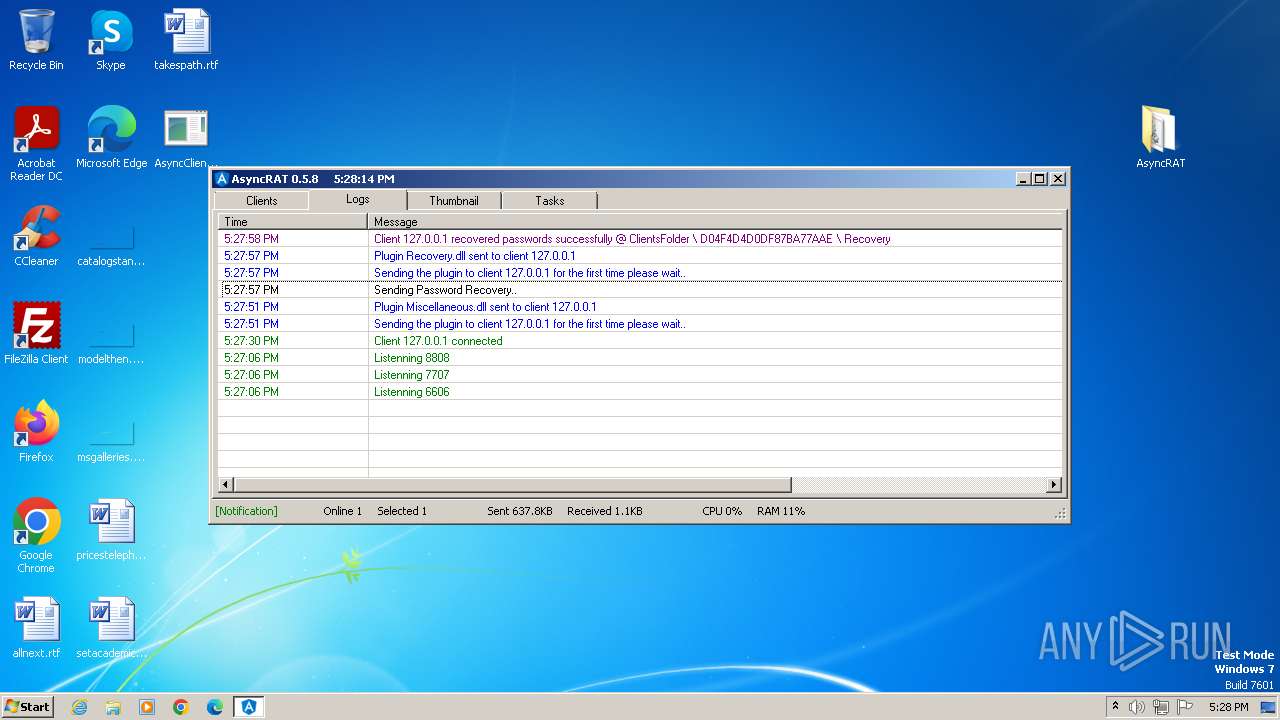1280x720 pixels.
Task: Click the AsyncRAT window resize grip
Action: coord(1061,513)
